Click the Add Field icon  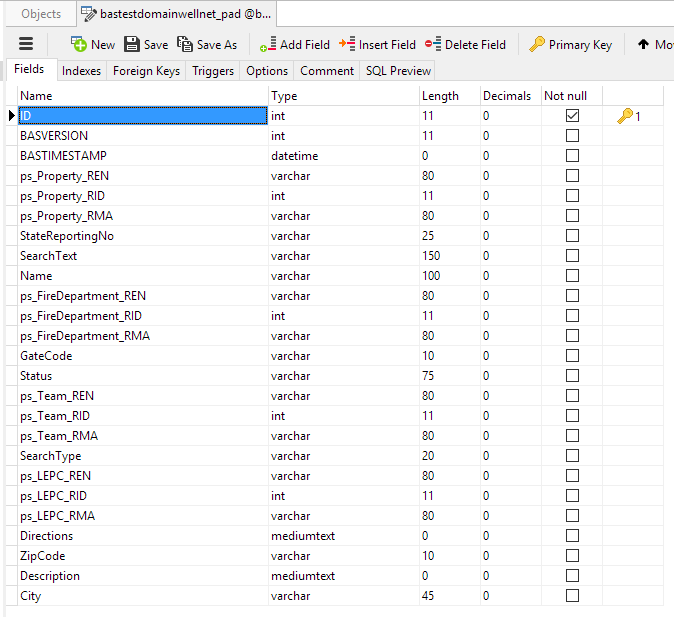coord(268,44)
